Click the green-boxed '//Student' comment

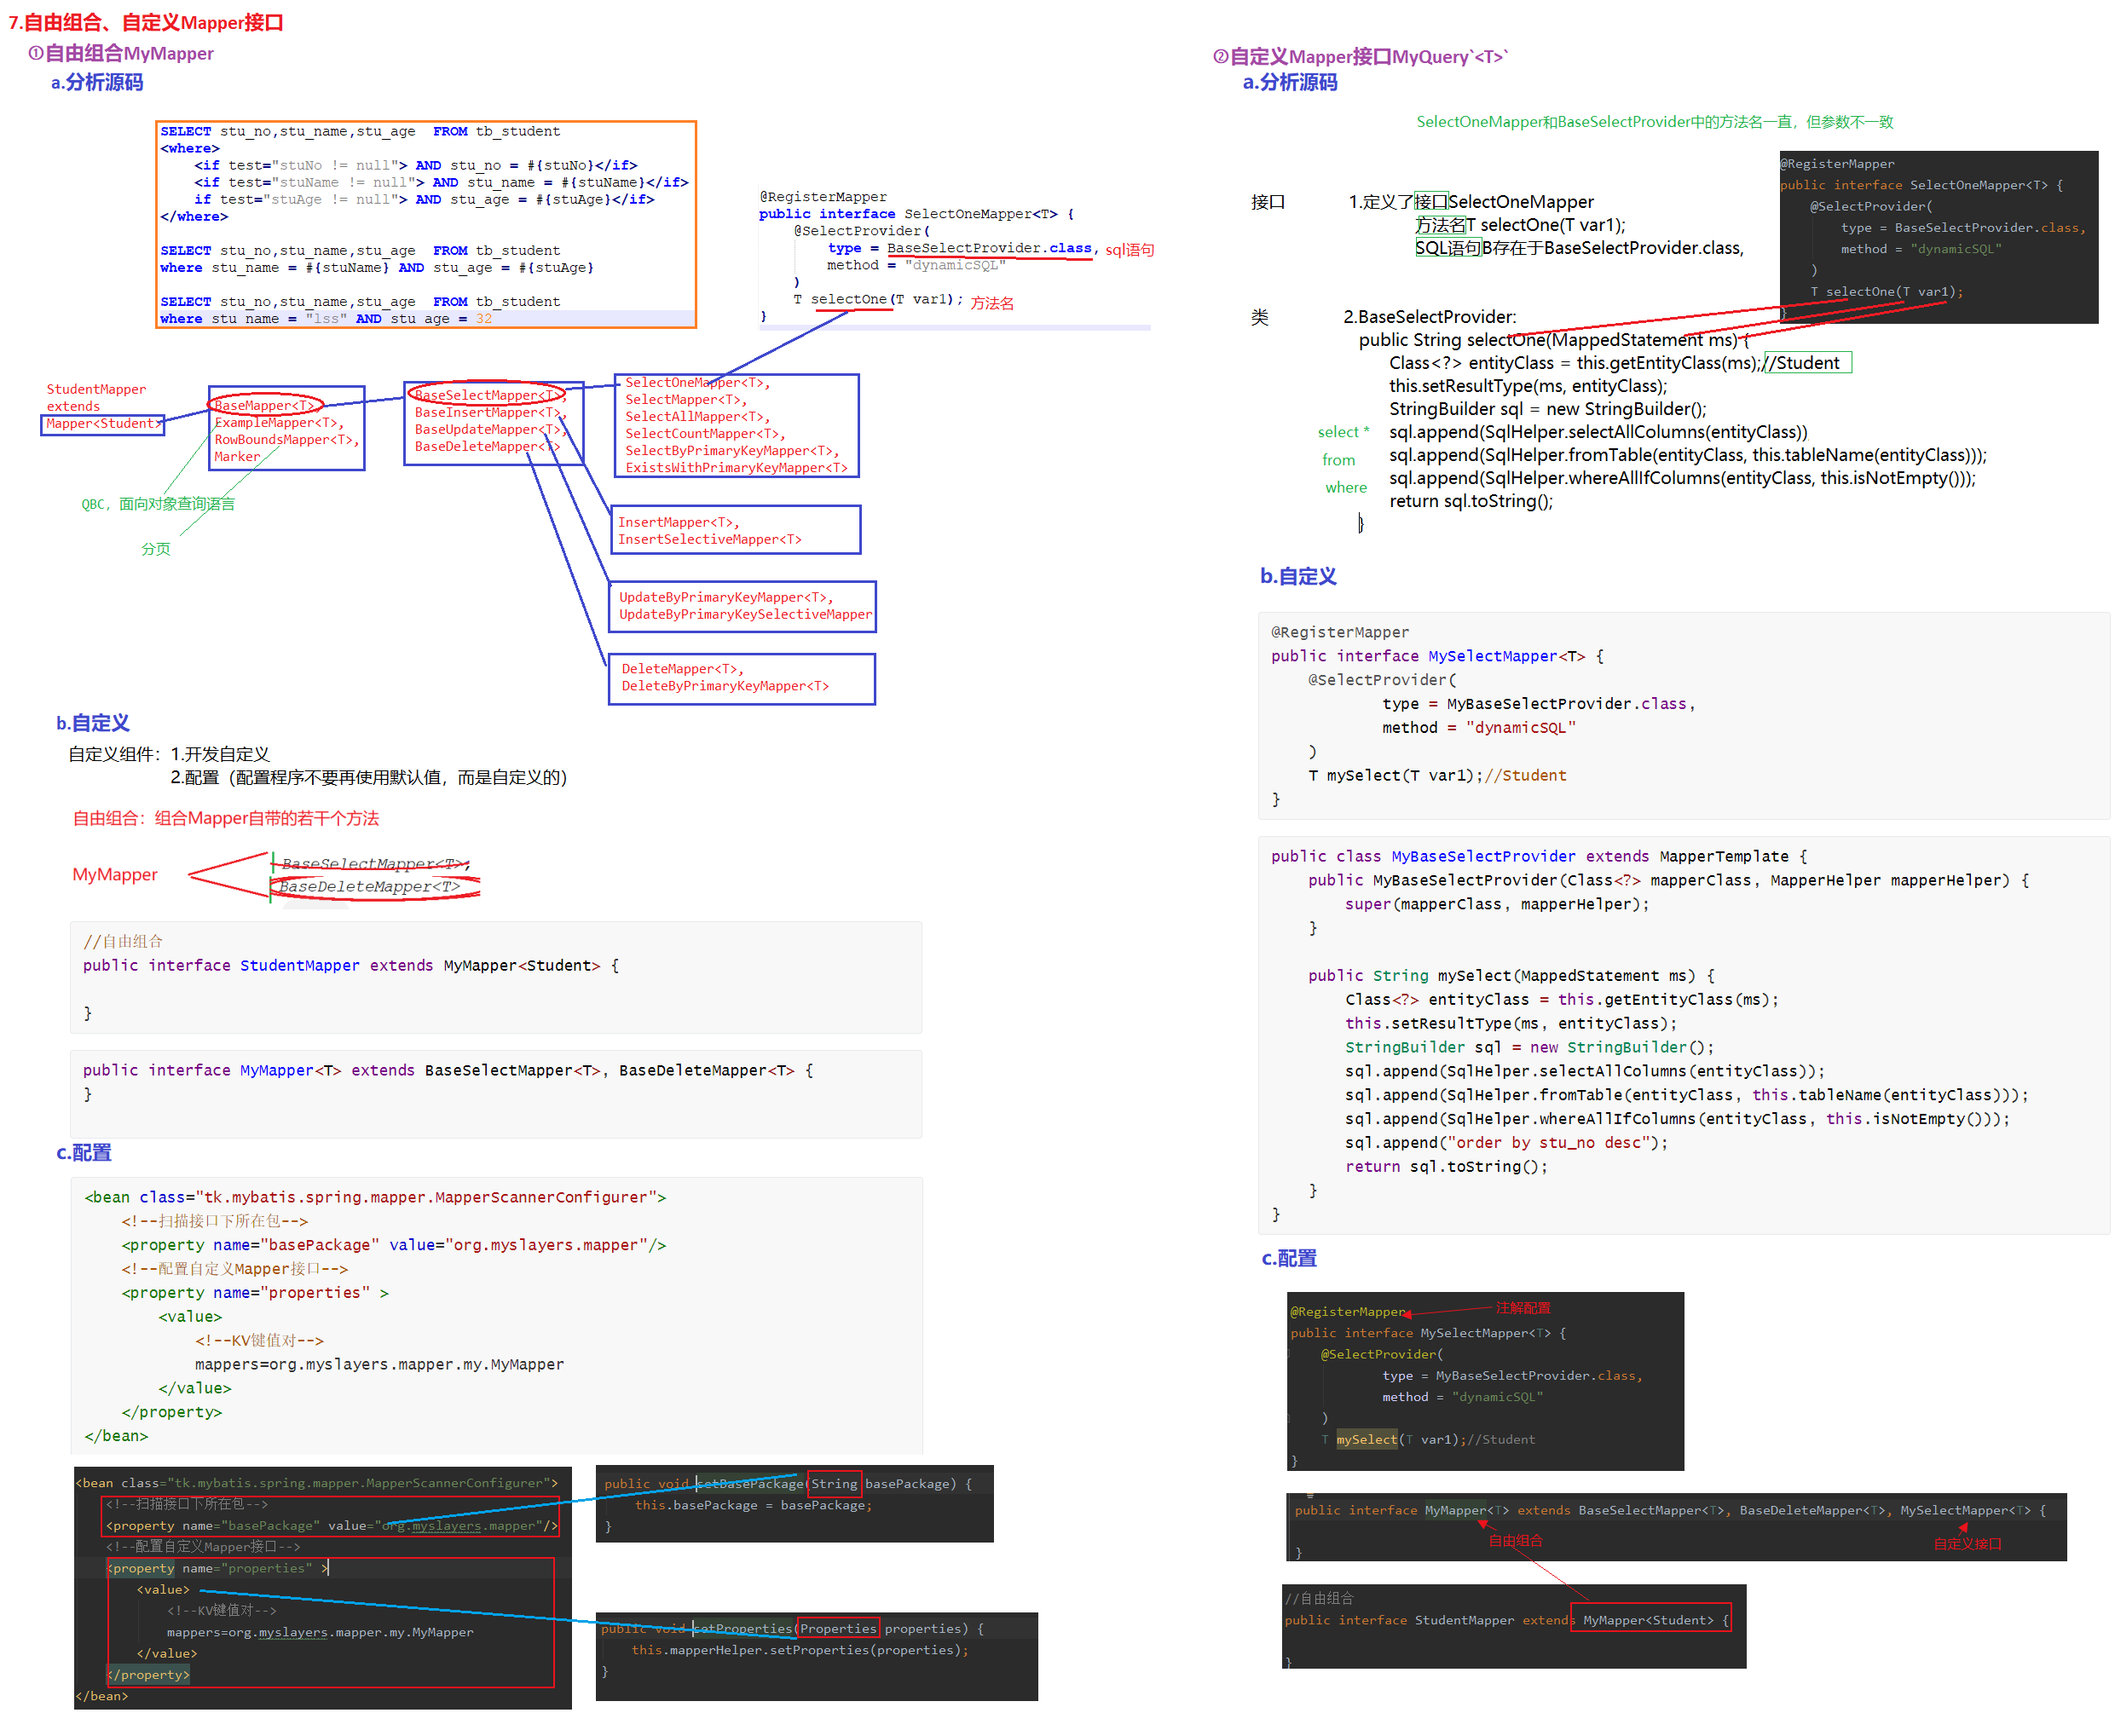pos(1806,363)
